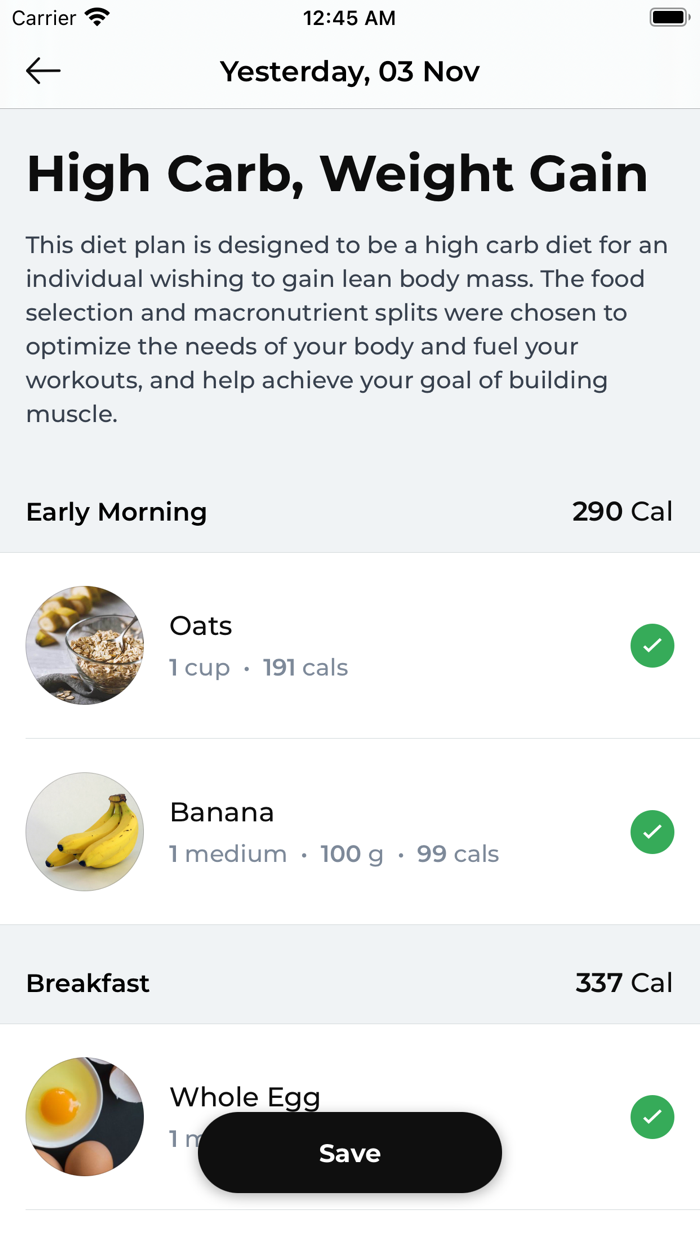The image size is (700, 1244).
Task: Tap the High Carb, Weight Gain heading
Action: pos(337,174)
